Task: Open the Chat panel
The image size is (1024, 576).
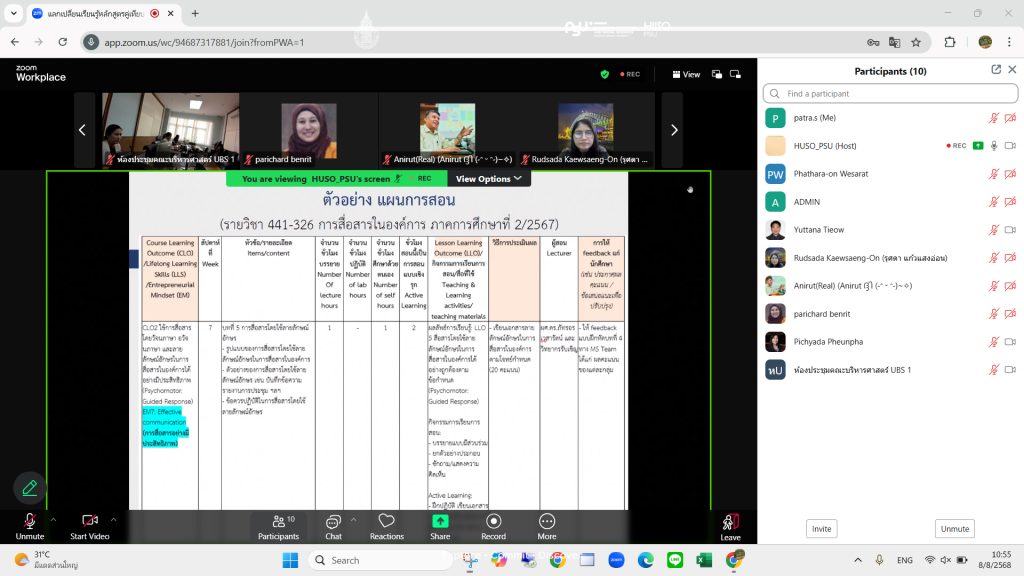Action: [333, 526]
